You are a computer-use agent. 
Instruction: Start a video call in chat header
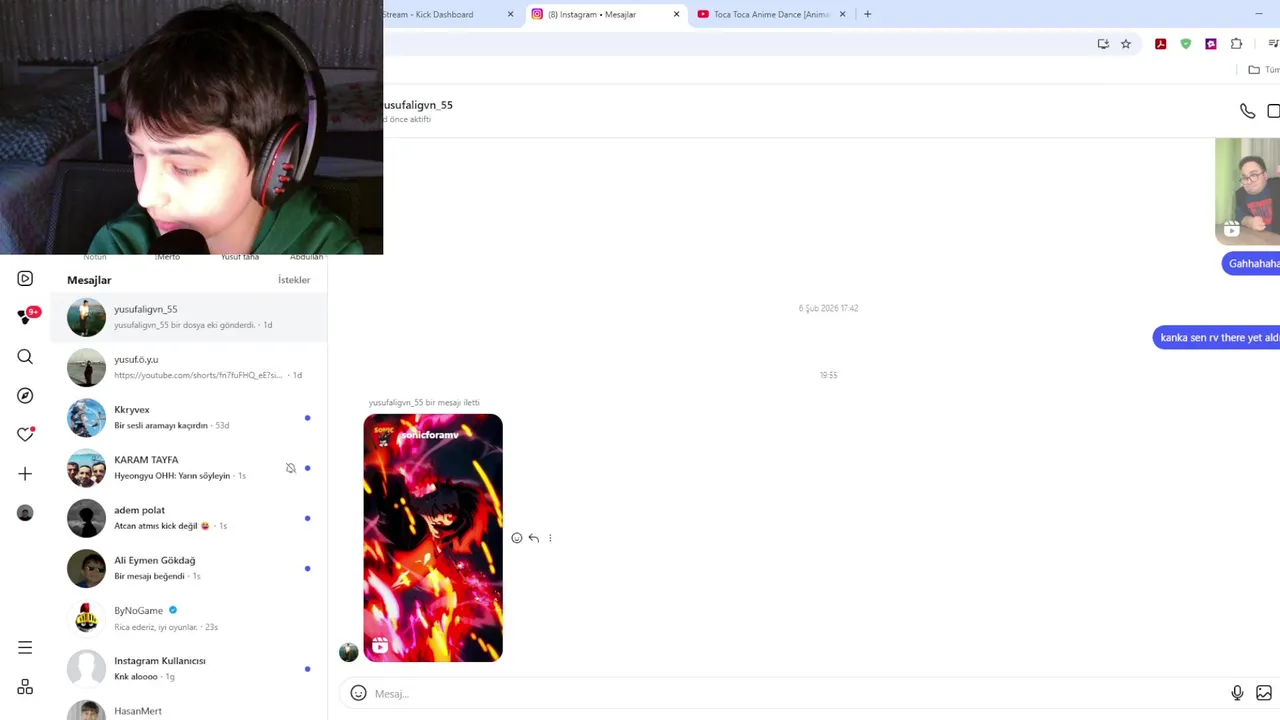pos(1274,111)
